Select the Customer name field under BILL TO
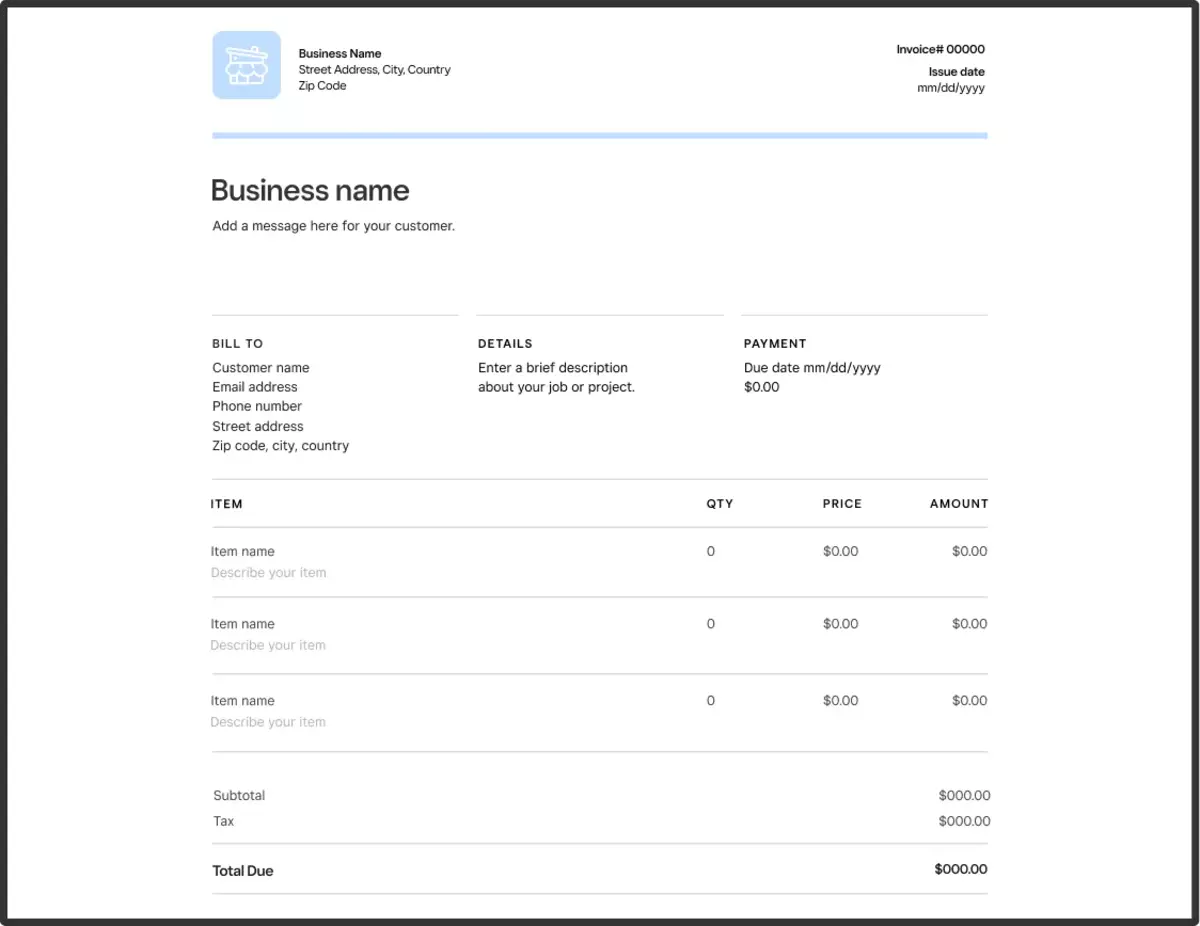1200x926 pixels. point(260,367)
